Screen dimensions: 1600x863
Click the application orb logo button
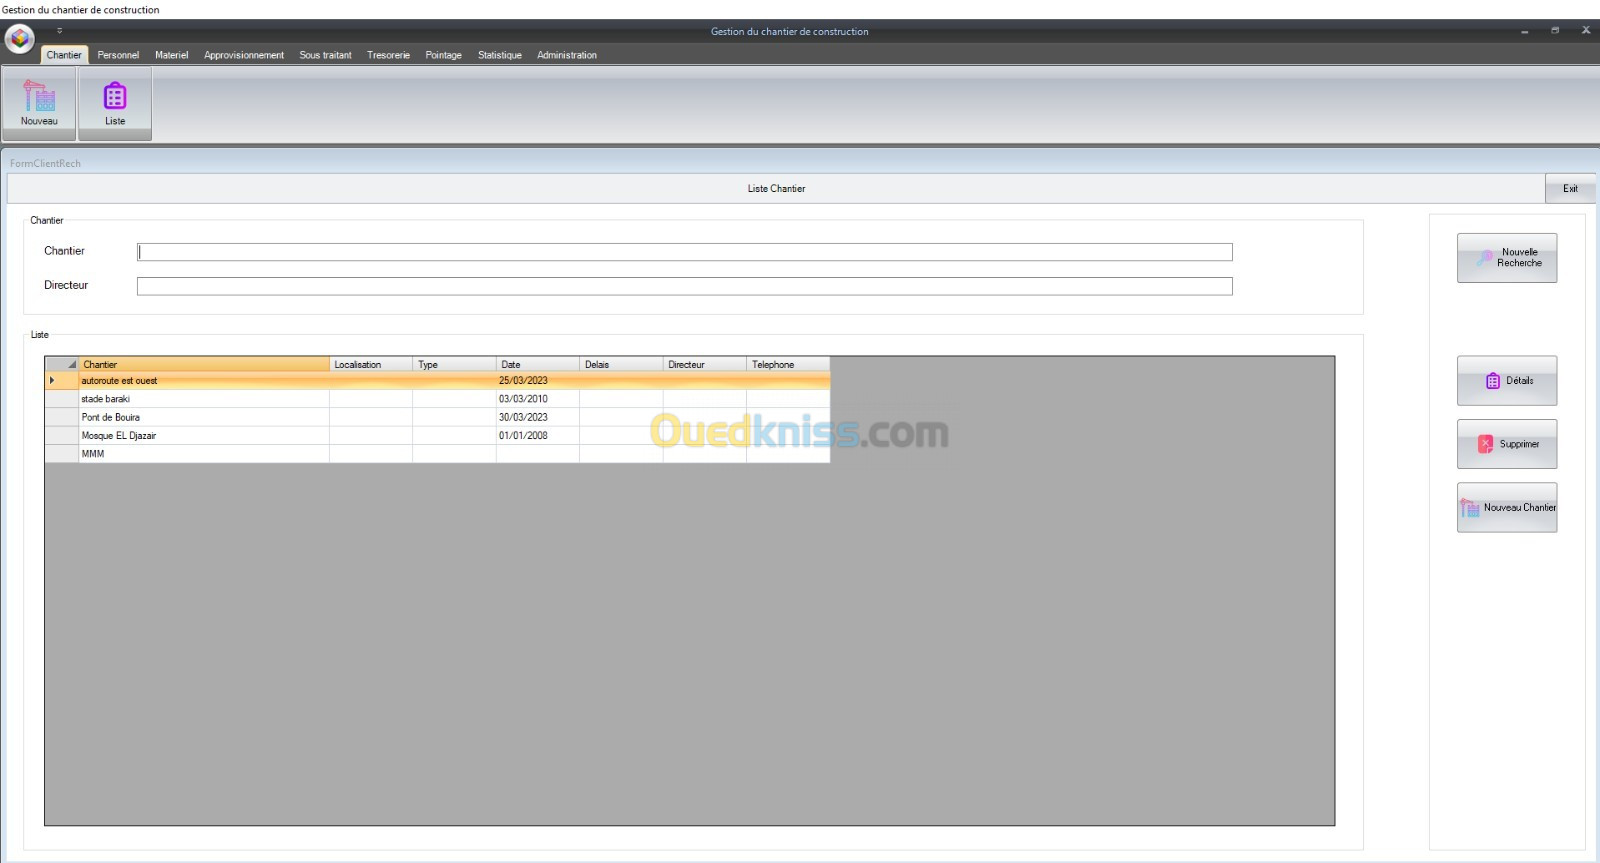pos(19,39)
